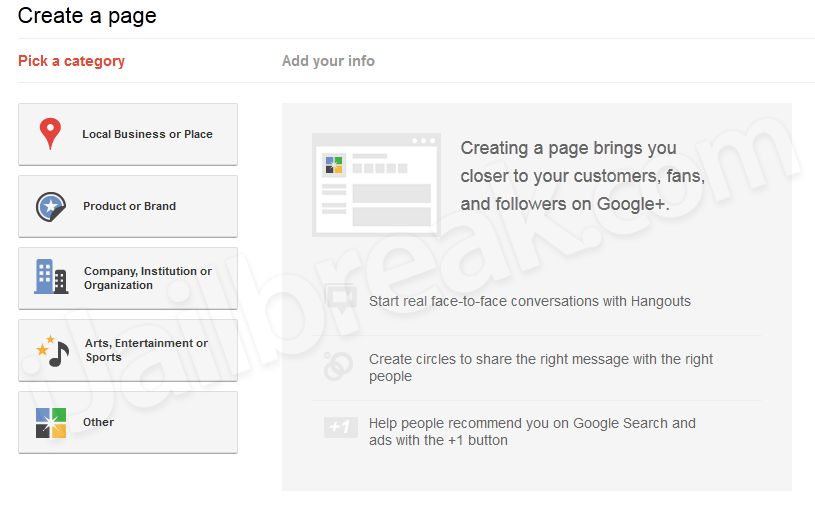
Task: Click the Create a page heading
Action: [87, 16]
